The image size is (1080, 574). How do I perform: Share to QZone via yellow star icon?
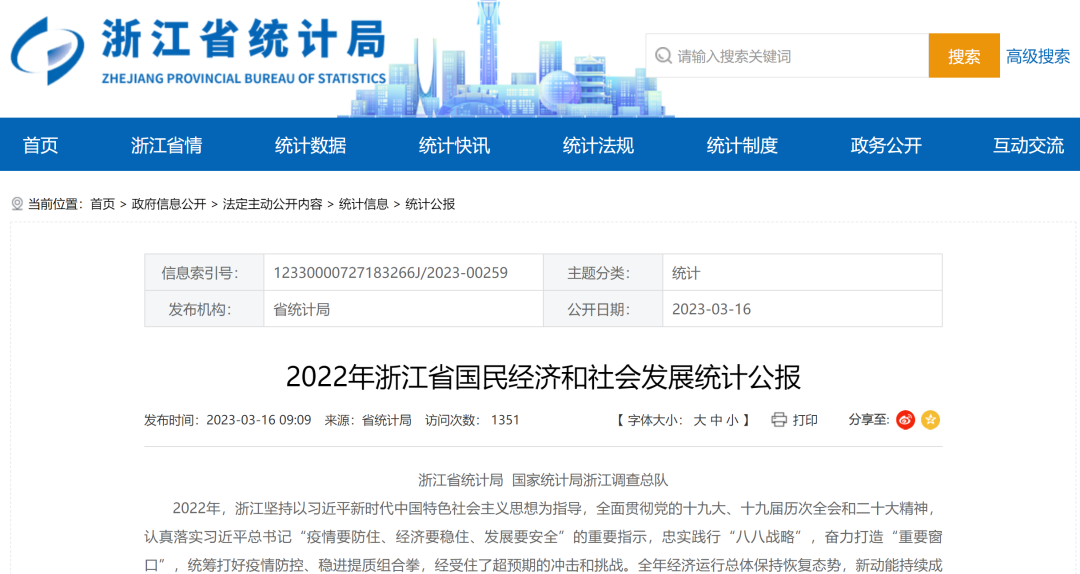pos(931,420)
